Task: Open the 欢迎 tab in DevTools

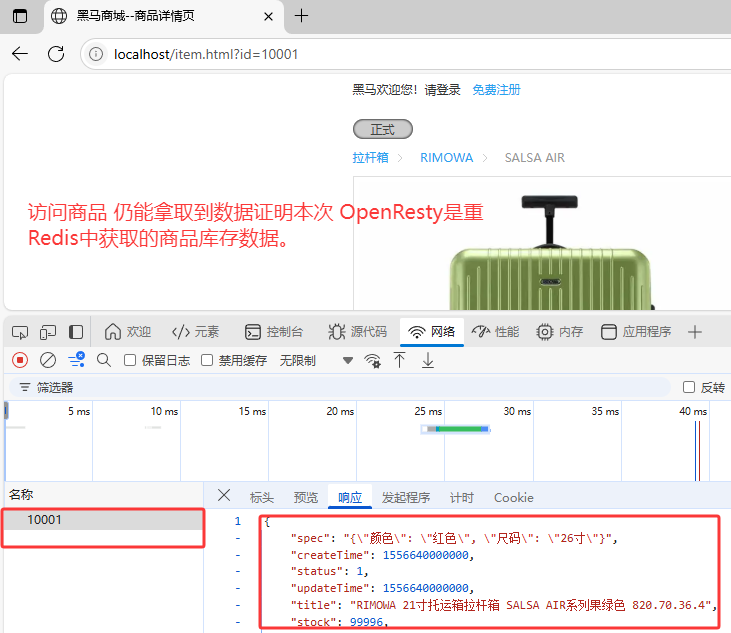Action: [128, 332]
